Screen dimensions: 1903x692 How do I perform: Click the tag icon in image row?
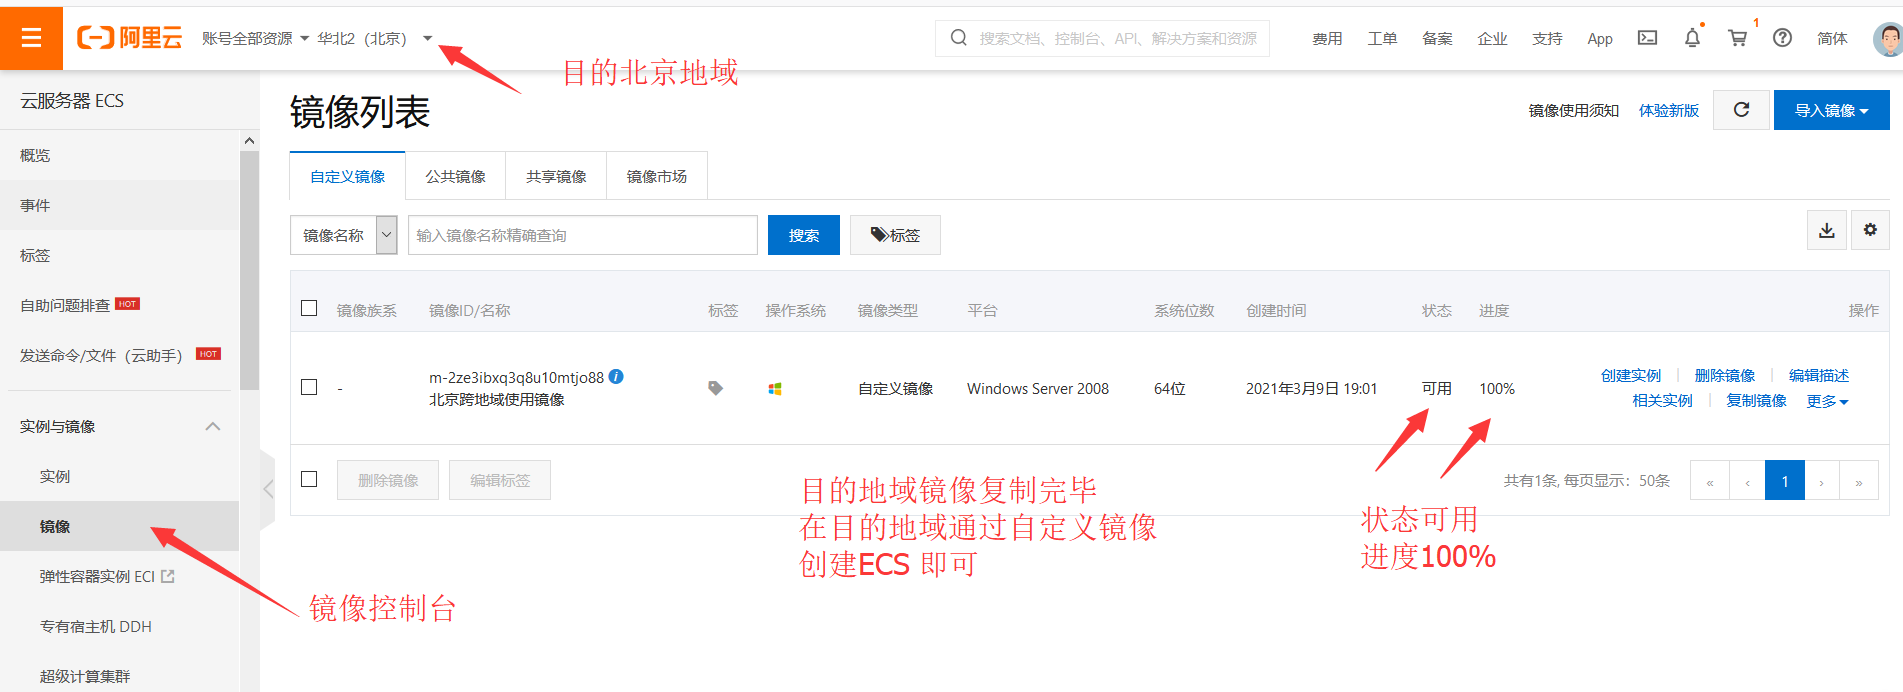(x=715, y=388)
